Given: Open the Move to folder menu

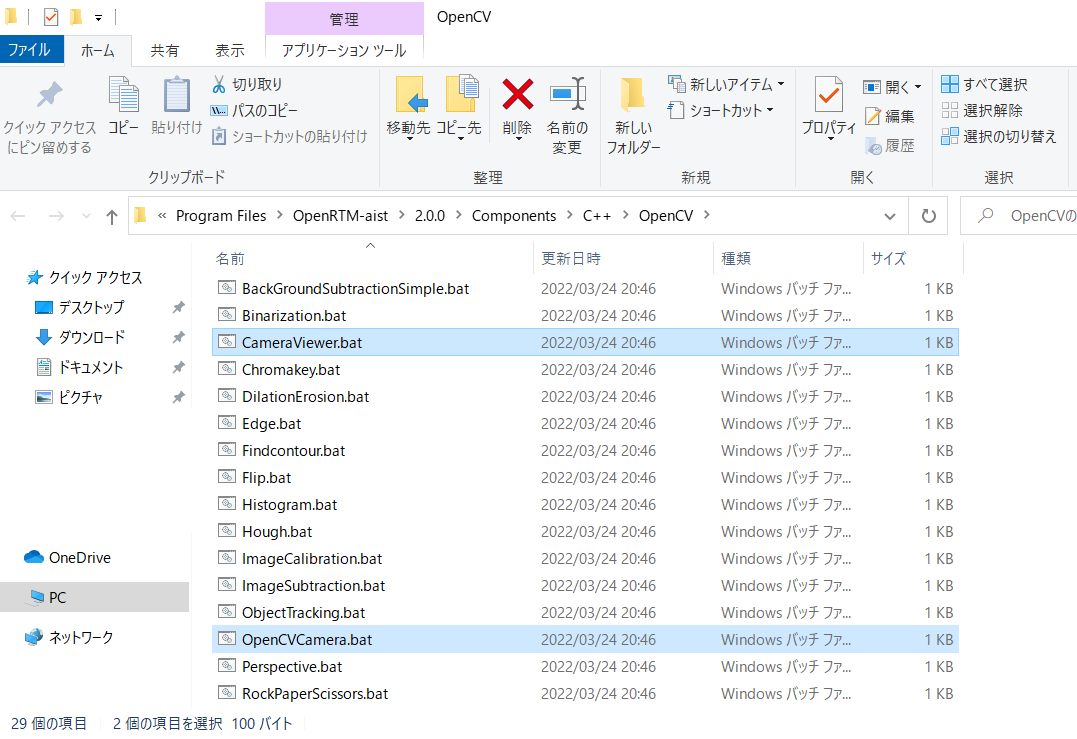Looking at the screenshot, I should (409, 109).
